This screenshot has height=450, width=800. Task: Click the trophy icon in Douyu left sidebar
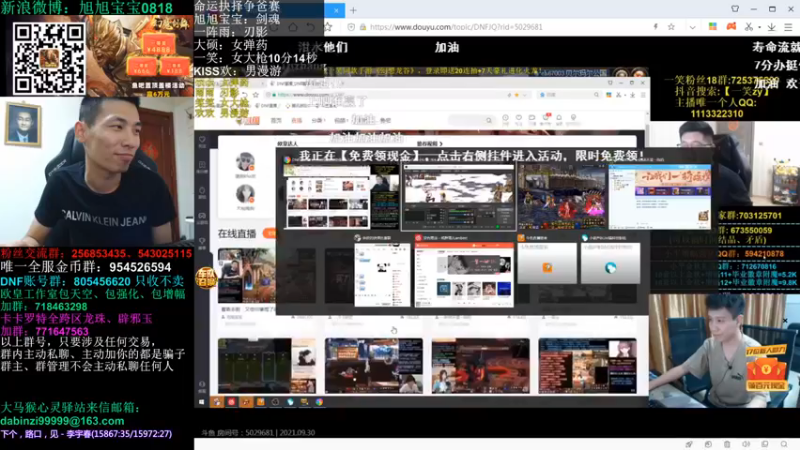point(202,243)
